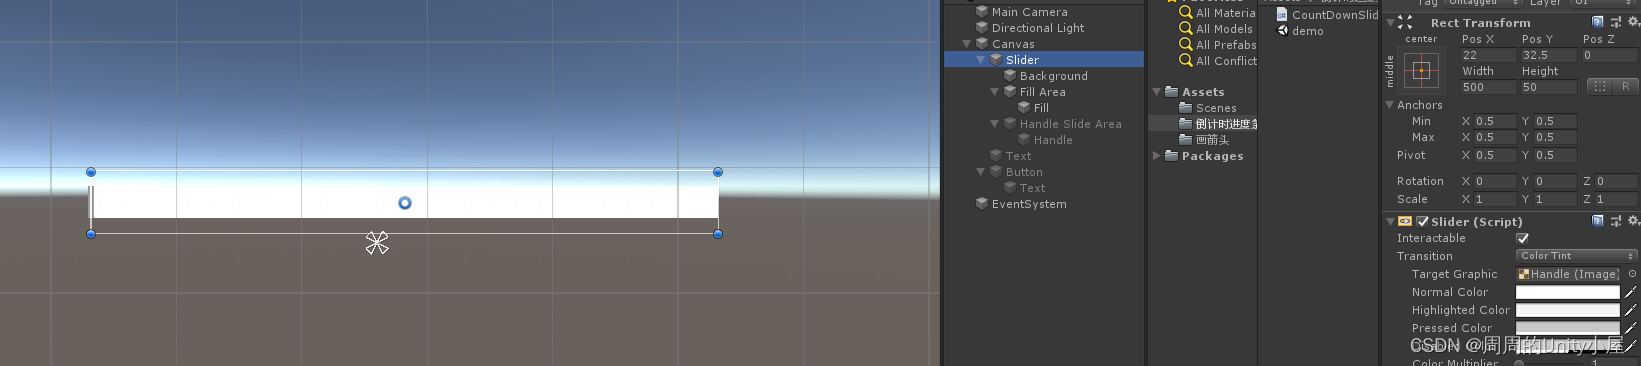The height and width of the screenshot is (366, 1641).
Task: Select the Slider row in Hierarchy
Action: (x=1044, y=60)
